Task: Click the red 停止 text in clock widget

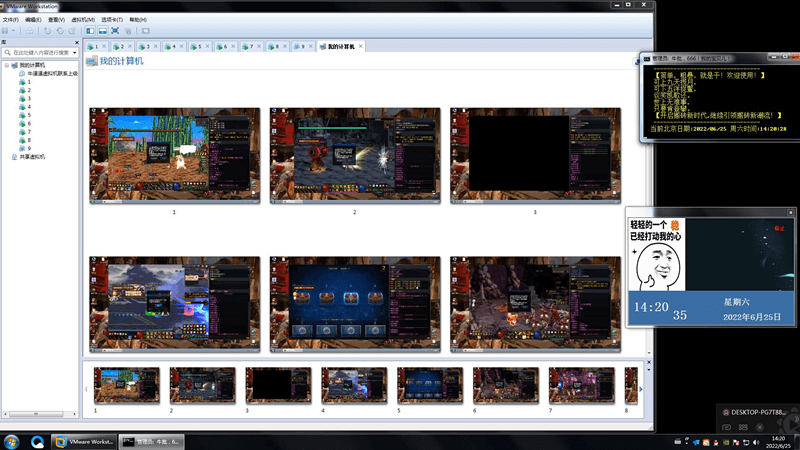Action: (x=780, y=228)
